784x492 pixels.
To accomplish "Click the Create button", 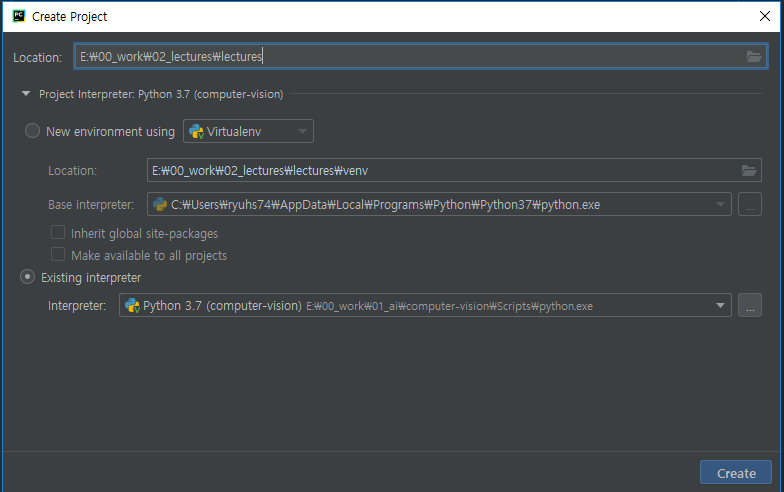I will [736, 472].
